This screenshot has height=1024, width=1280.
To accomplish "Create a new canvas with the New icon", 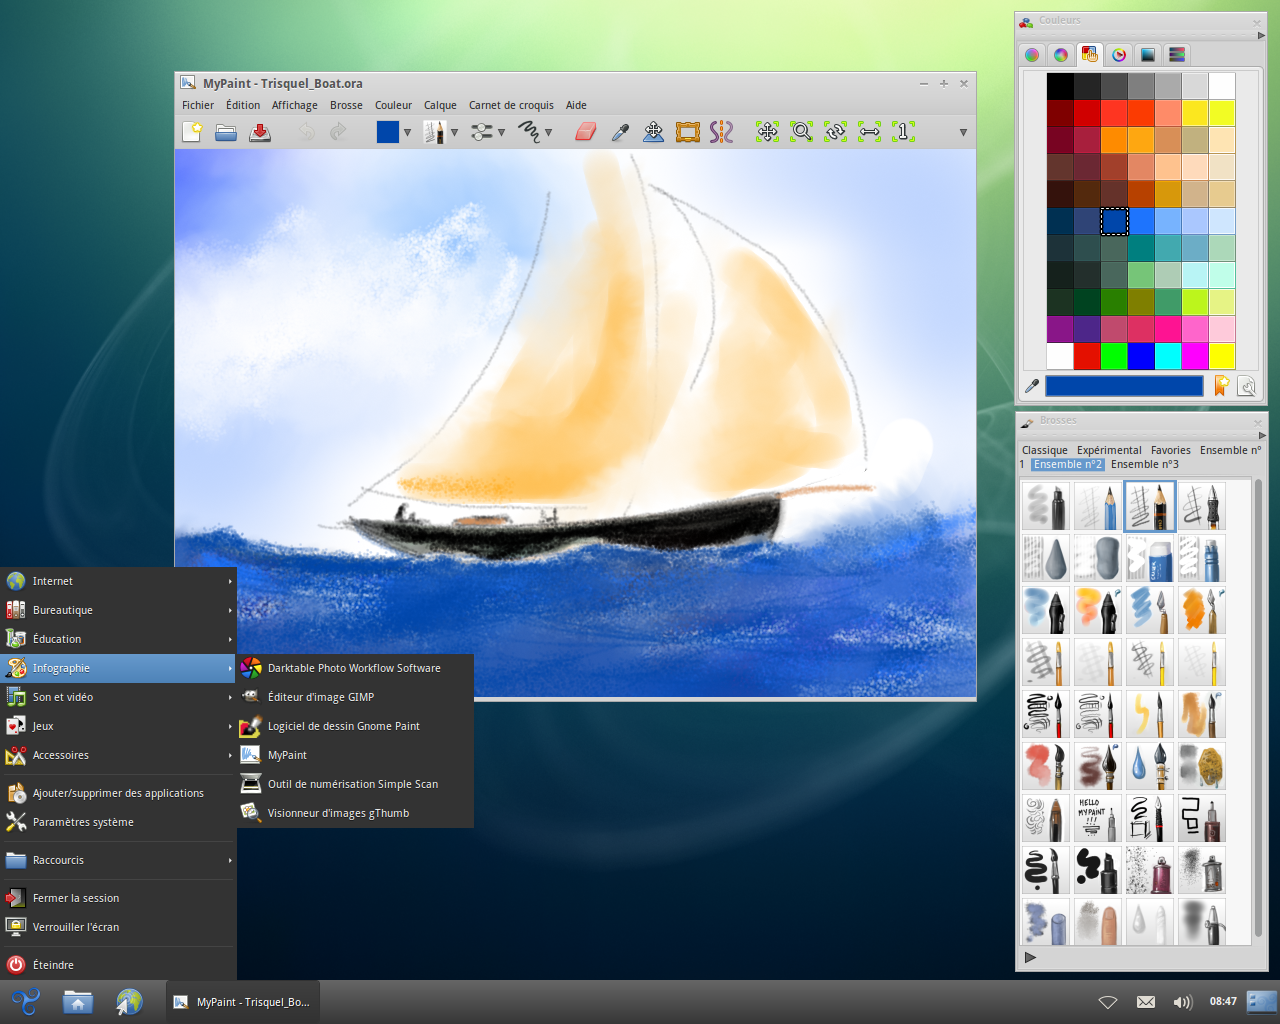I will (x=192, y=132).
